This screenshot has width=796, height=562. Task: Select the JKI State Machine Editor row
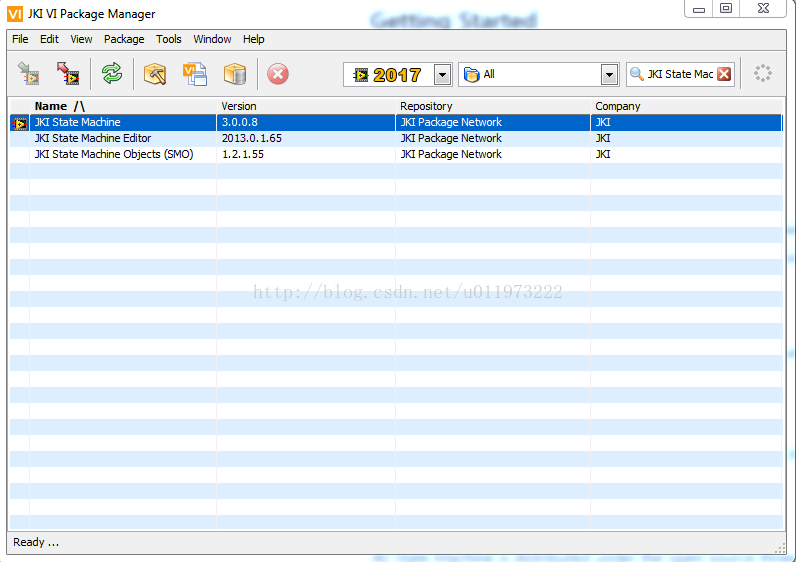396,139
